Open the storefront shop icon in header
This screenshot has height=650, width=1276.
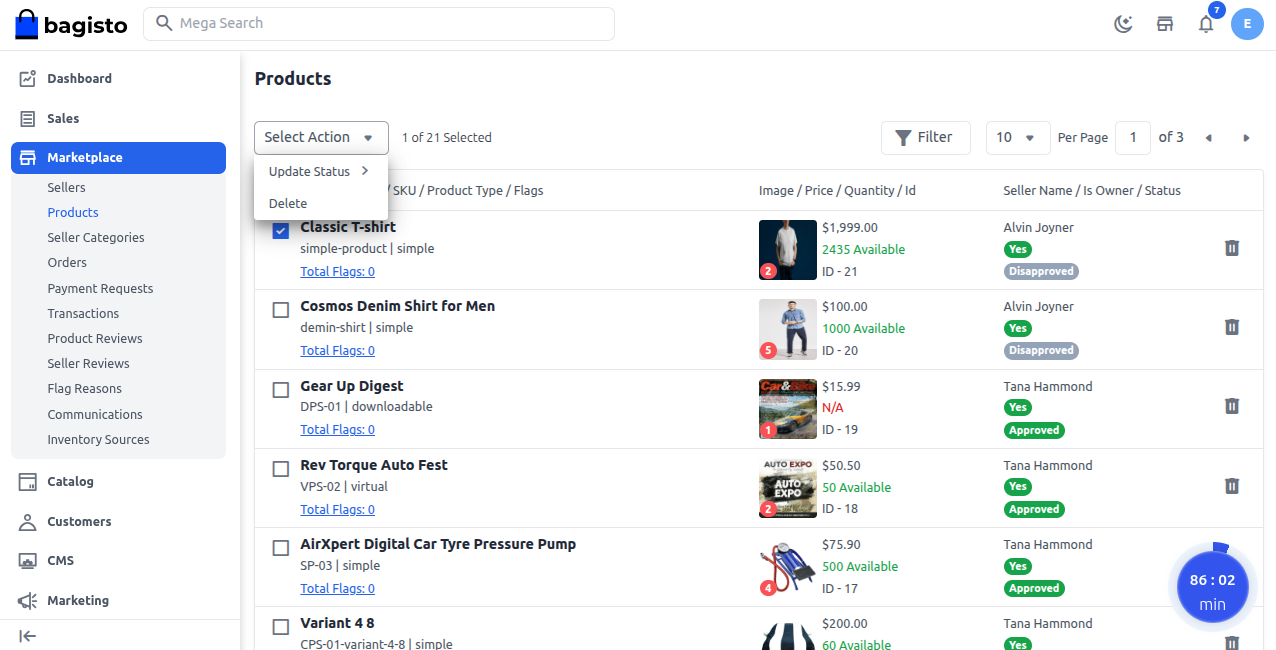(x=1165, y=24)
